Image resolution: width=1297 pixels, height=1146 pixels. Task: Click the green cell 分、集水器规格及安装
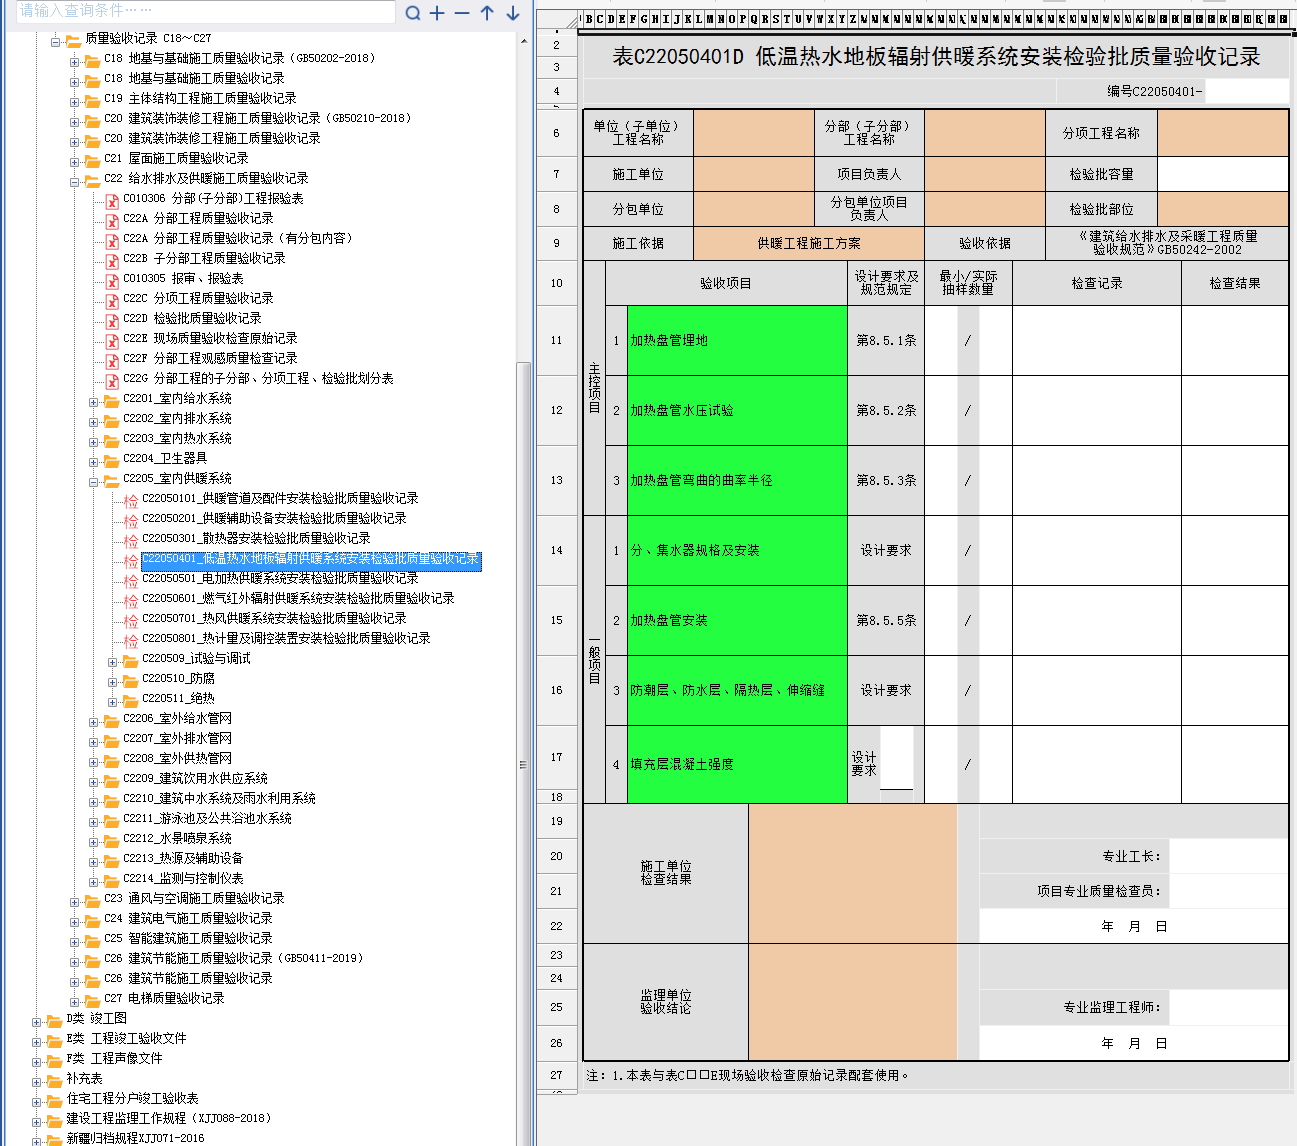737,550
